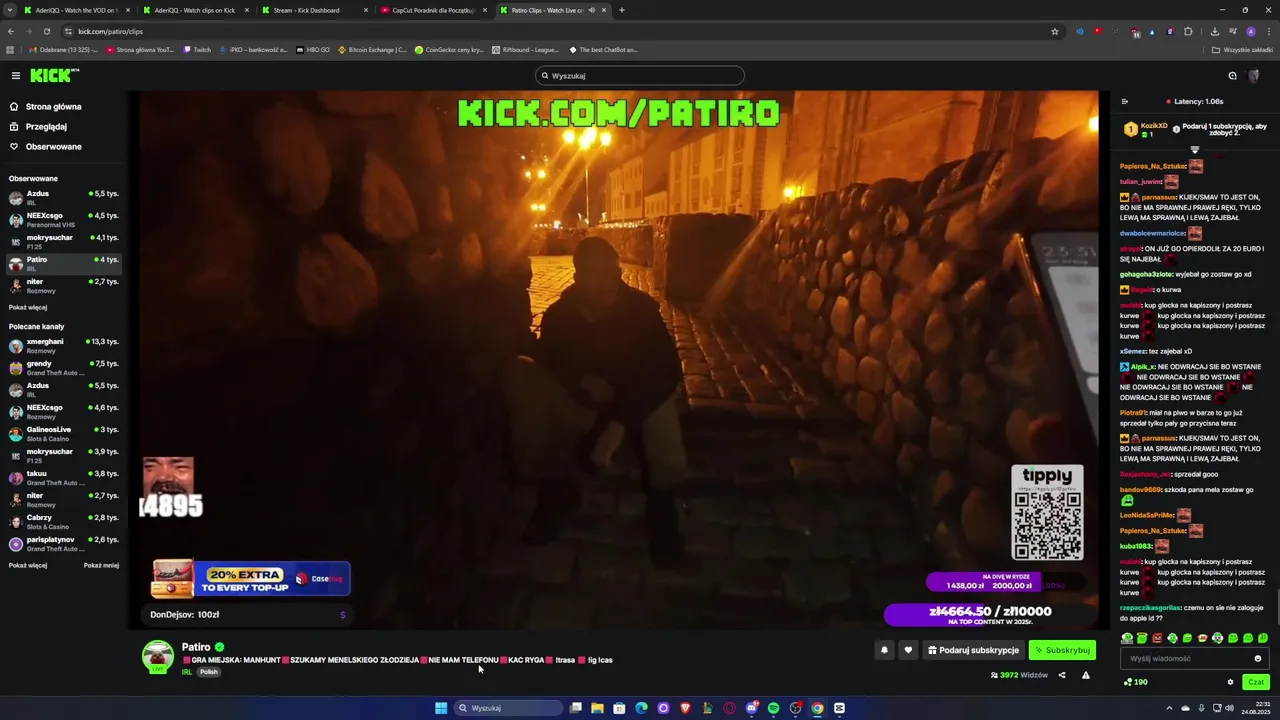Image resolution: width=1280 pixels, height=720 pixels.
Task: Click the Kick logo
Action: coord(54,76)
